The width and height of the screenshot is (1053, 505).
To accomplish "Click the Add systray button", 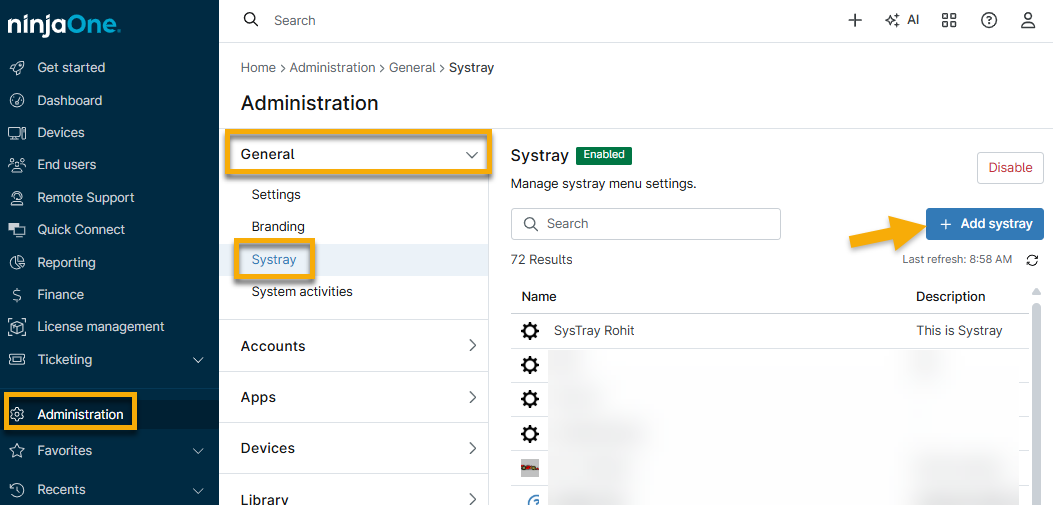I will coord(985,224).
